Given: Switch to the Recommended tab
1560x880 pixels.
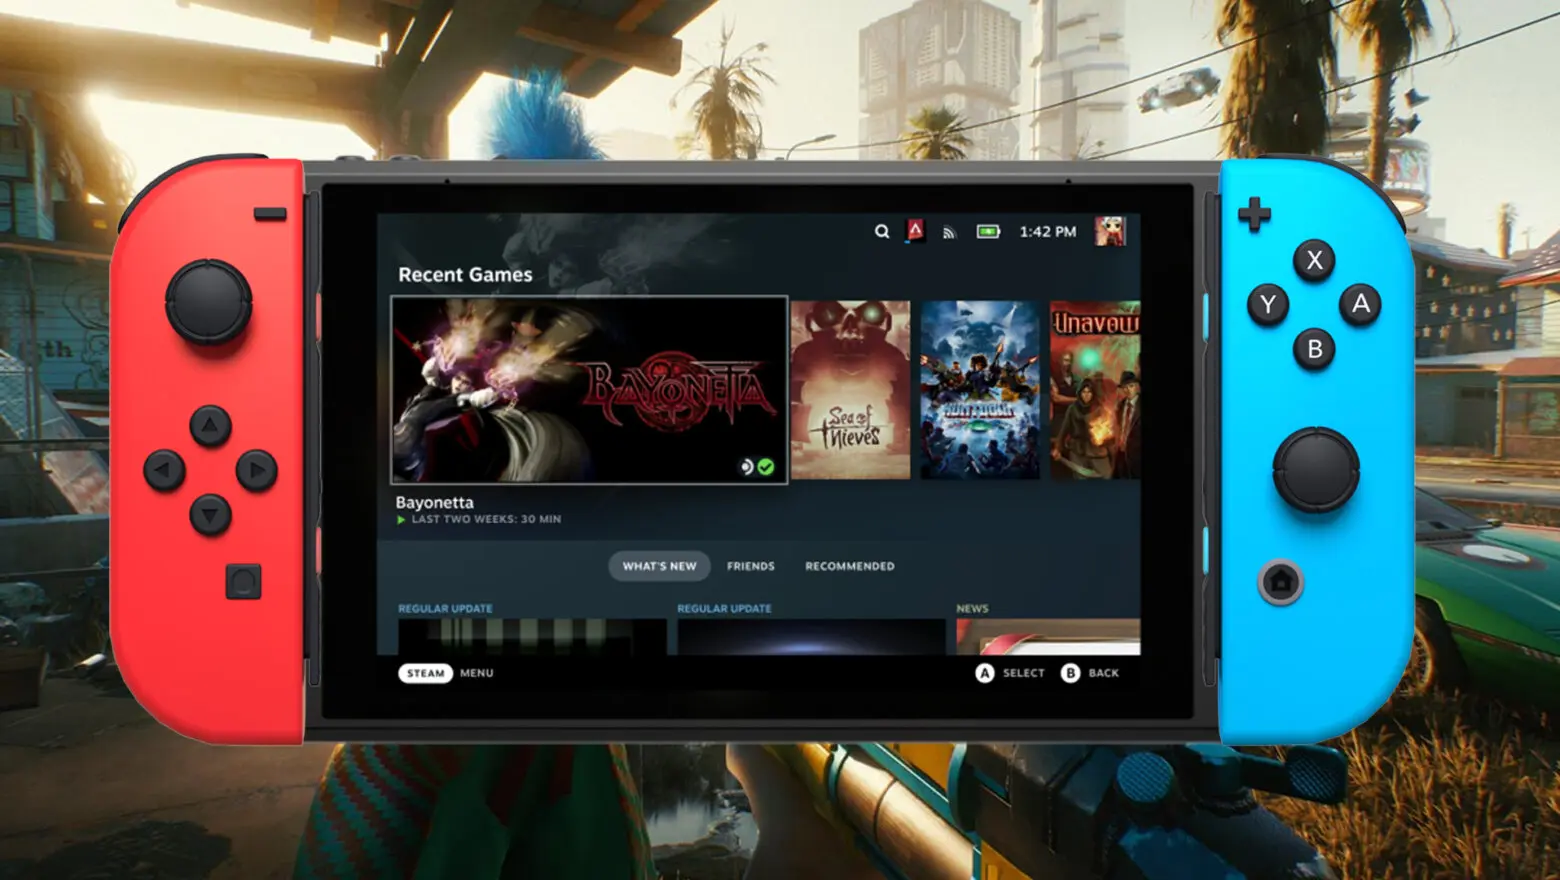Looking at the screenshot, I should pos(850,566).
